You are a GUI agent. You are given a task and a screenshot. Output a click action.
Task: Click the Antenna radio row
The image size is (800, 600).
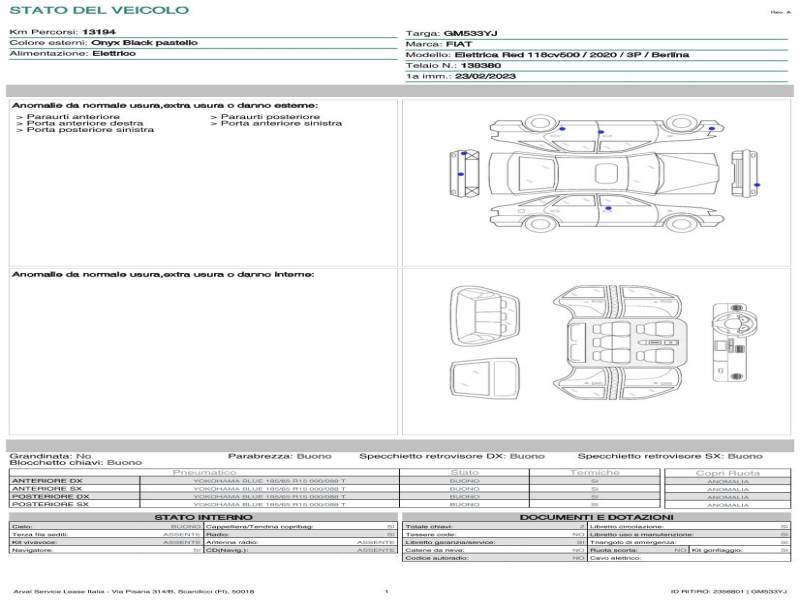(x=301, y=542)
